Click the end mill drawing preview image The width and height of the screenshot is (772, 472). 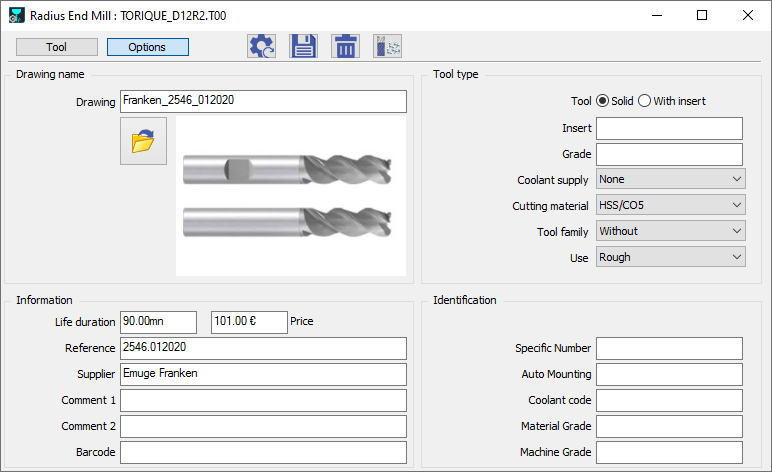(x=290, y=196)
